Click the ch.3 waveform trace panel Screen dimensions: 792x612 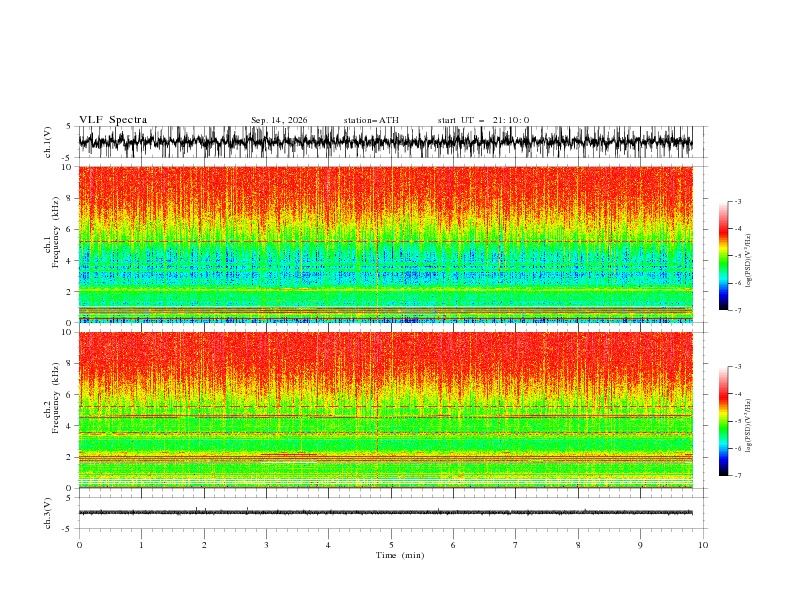click(x=386, y=513)
